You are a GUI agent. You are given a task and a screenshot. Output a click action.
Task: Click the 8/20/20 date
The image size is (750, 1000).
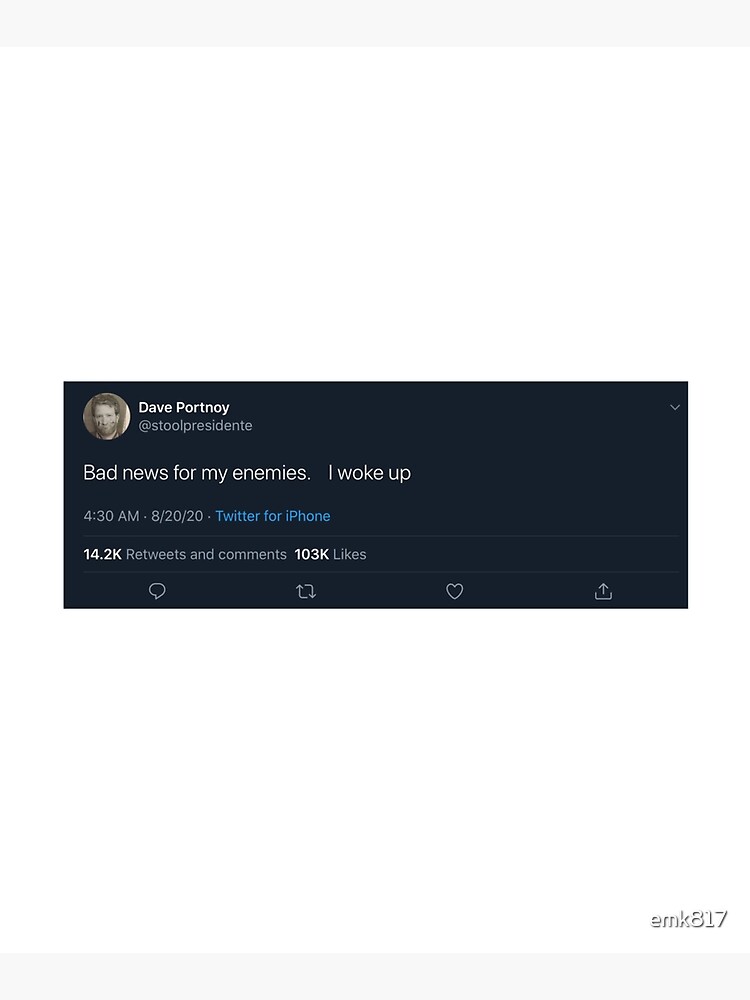(x=177, y=516)
